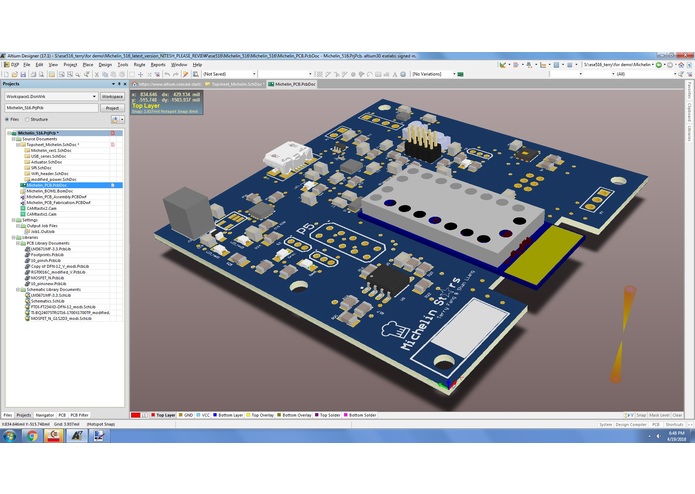Image resolution: width=695 pixels, height=494 pixels.
Task: Open Michelin_BOM0.BomDoc in the tree
Action: tap(49, 191)
